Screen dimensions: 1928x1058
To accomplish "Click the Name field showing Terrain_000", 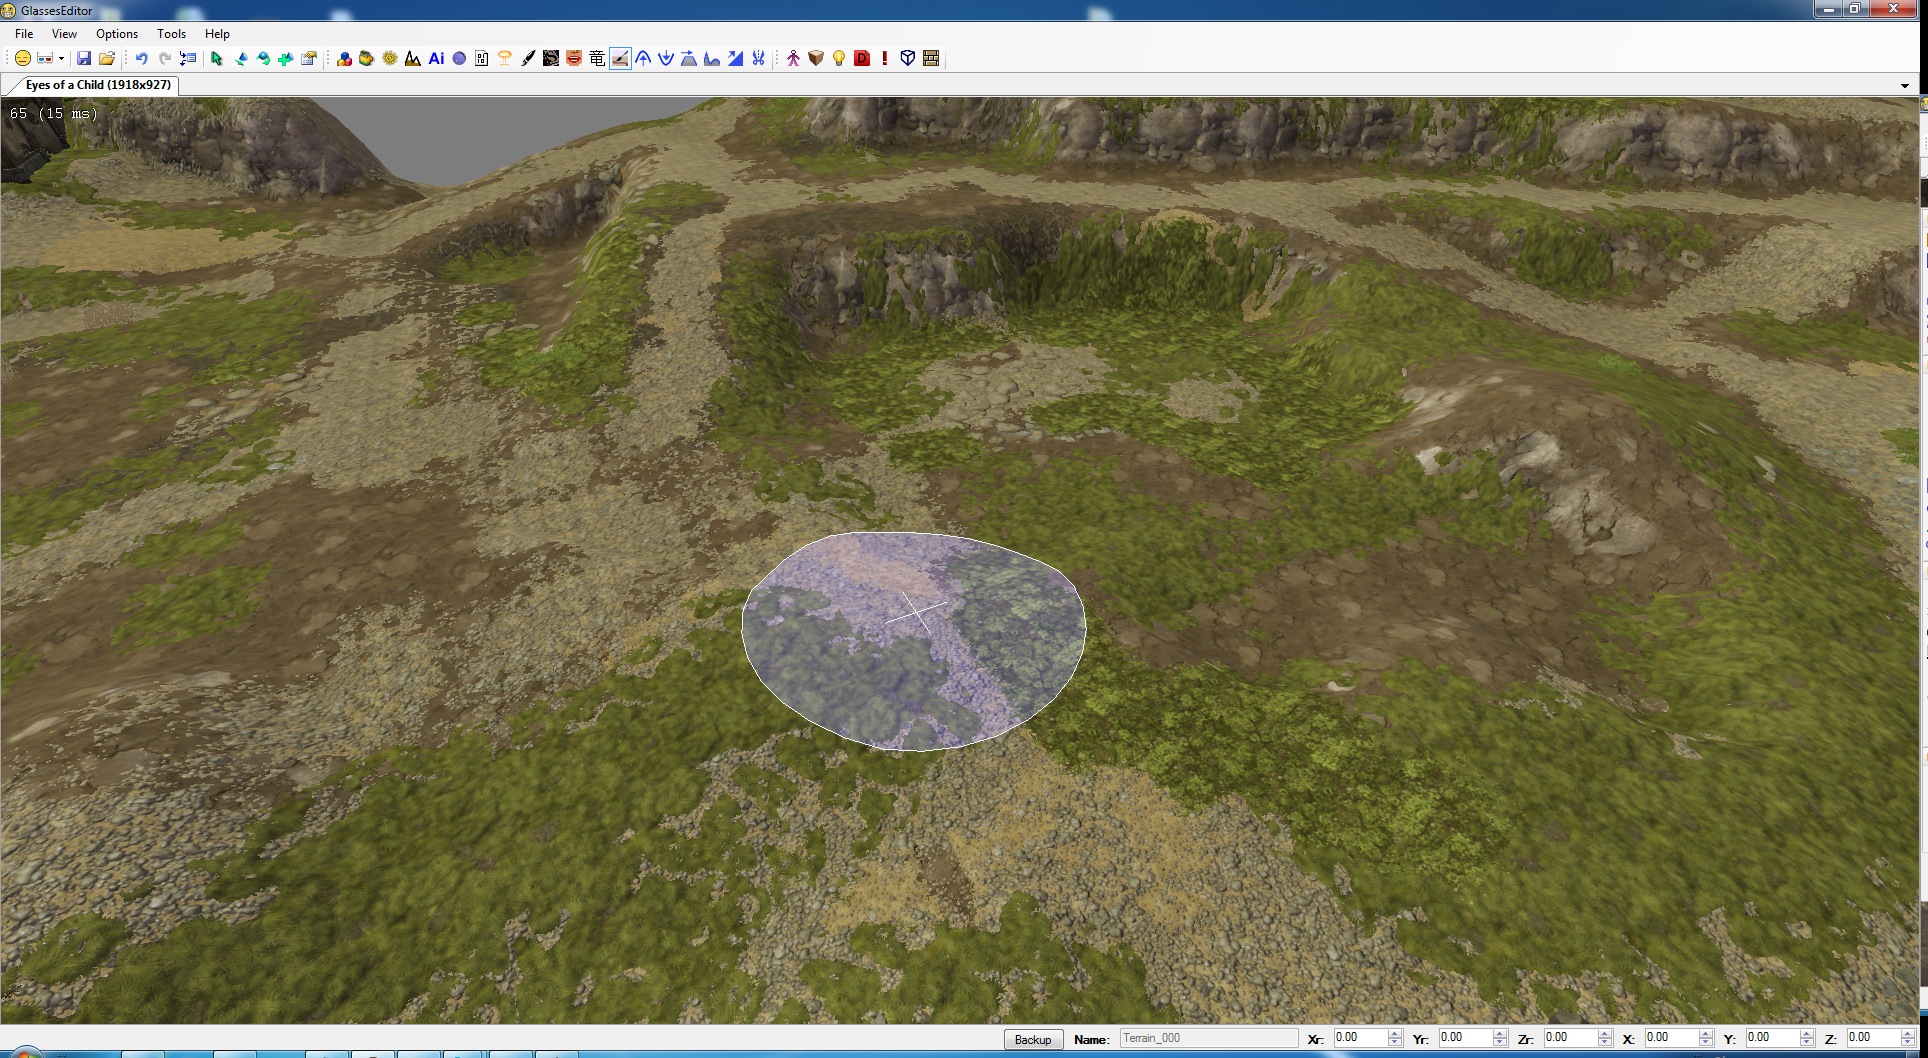I will (1208, 1039).
